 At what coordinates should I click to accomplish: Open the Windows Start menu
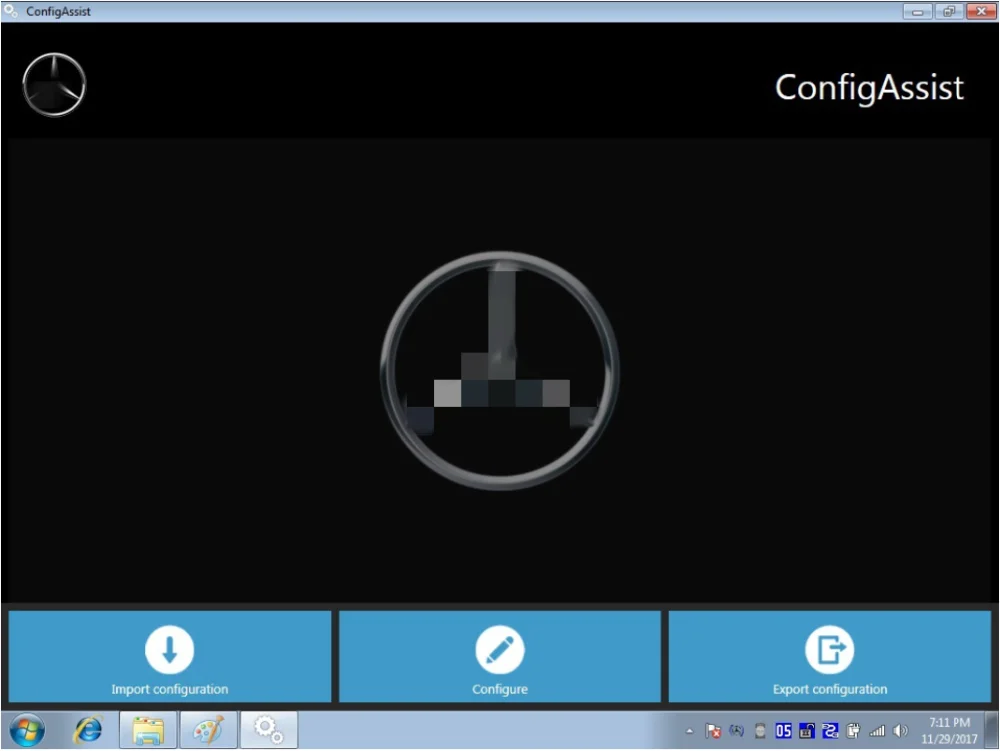(x=27, y=730)
